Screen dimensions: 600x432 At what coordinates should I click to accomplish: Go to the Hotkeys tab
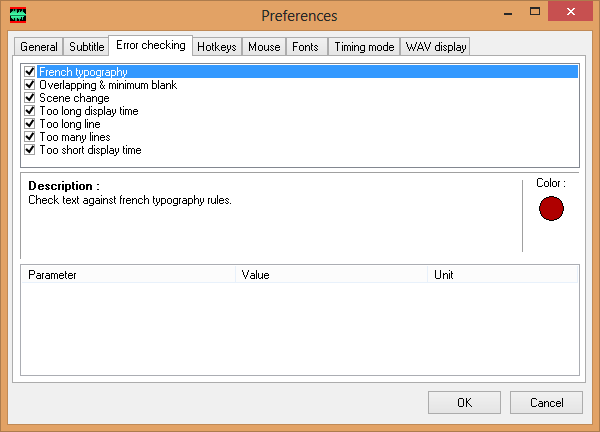click(x=217, y=47)
